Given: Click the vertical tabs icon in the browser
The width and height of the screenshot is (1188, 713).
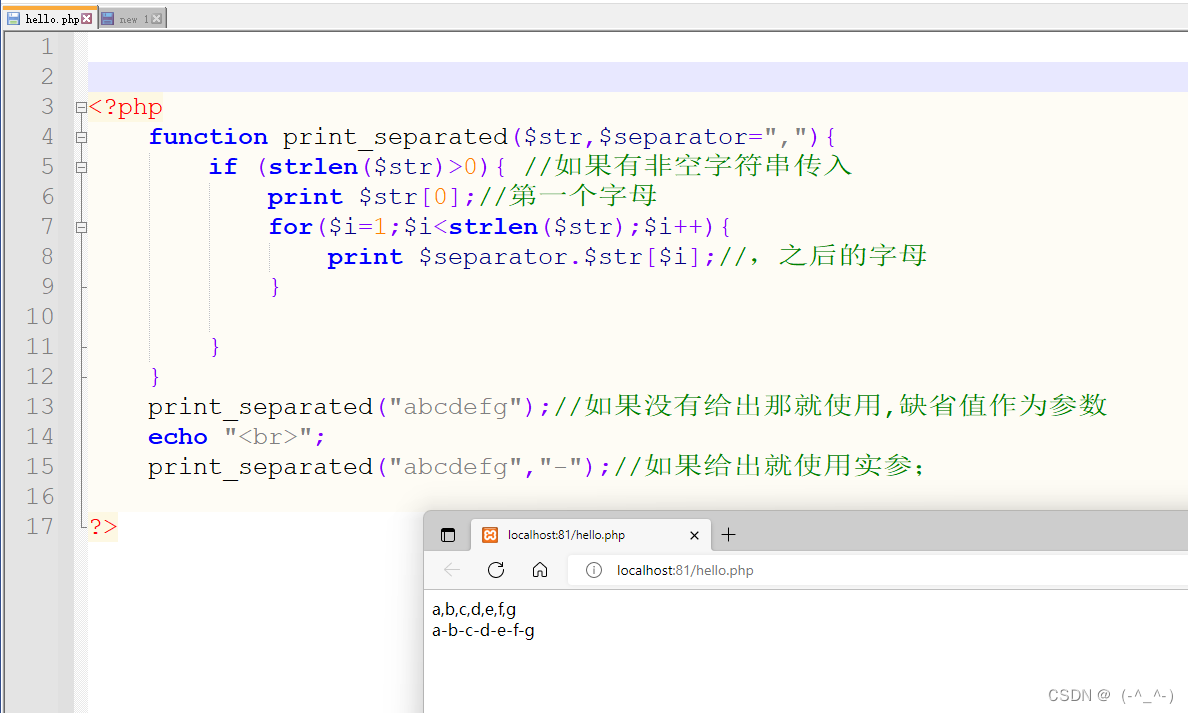Looking at the screenshot, I should (446, 534).
